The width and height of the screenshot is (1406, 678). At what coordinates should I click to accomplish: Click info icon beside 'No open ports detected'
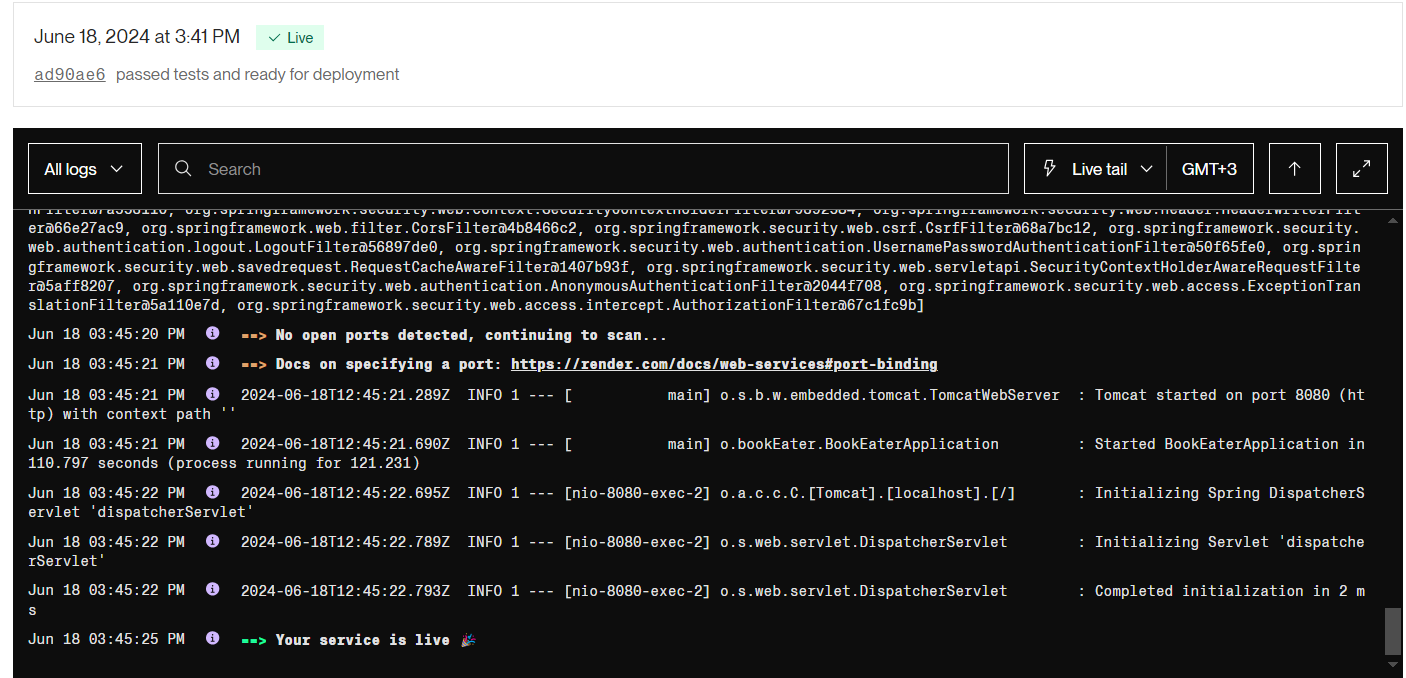(212, 335)
